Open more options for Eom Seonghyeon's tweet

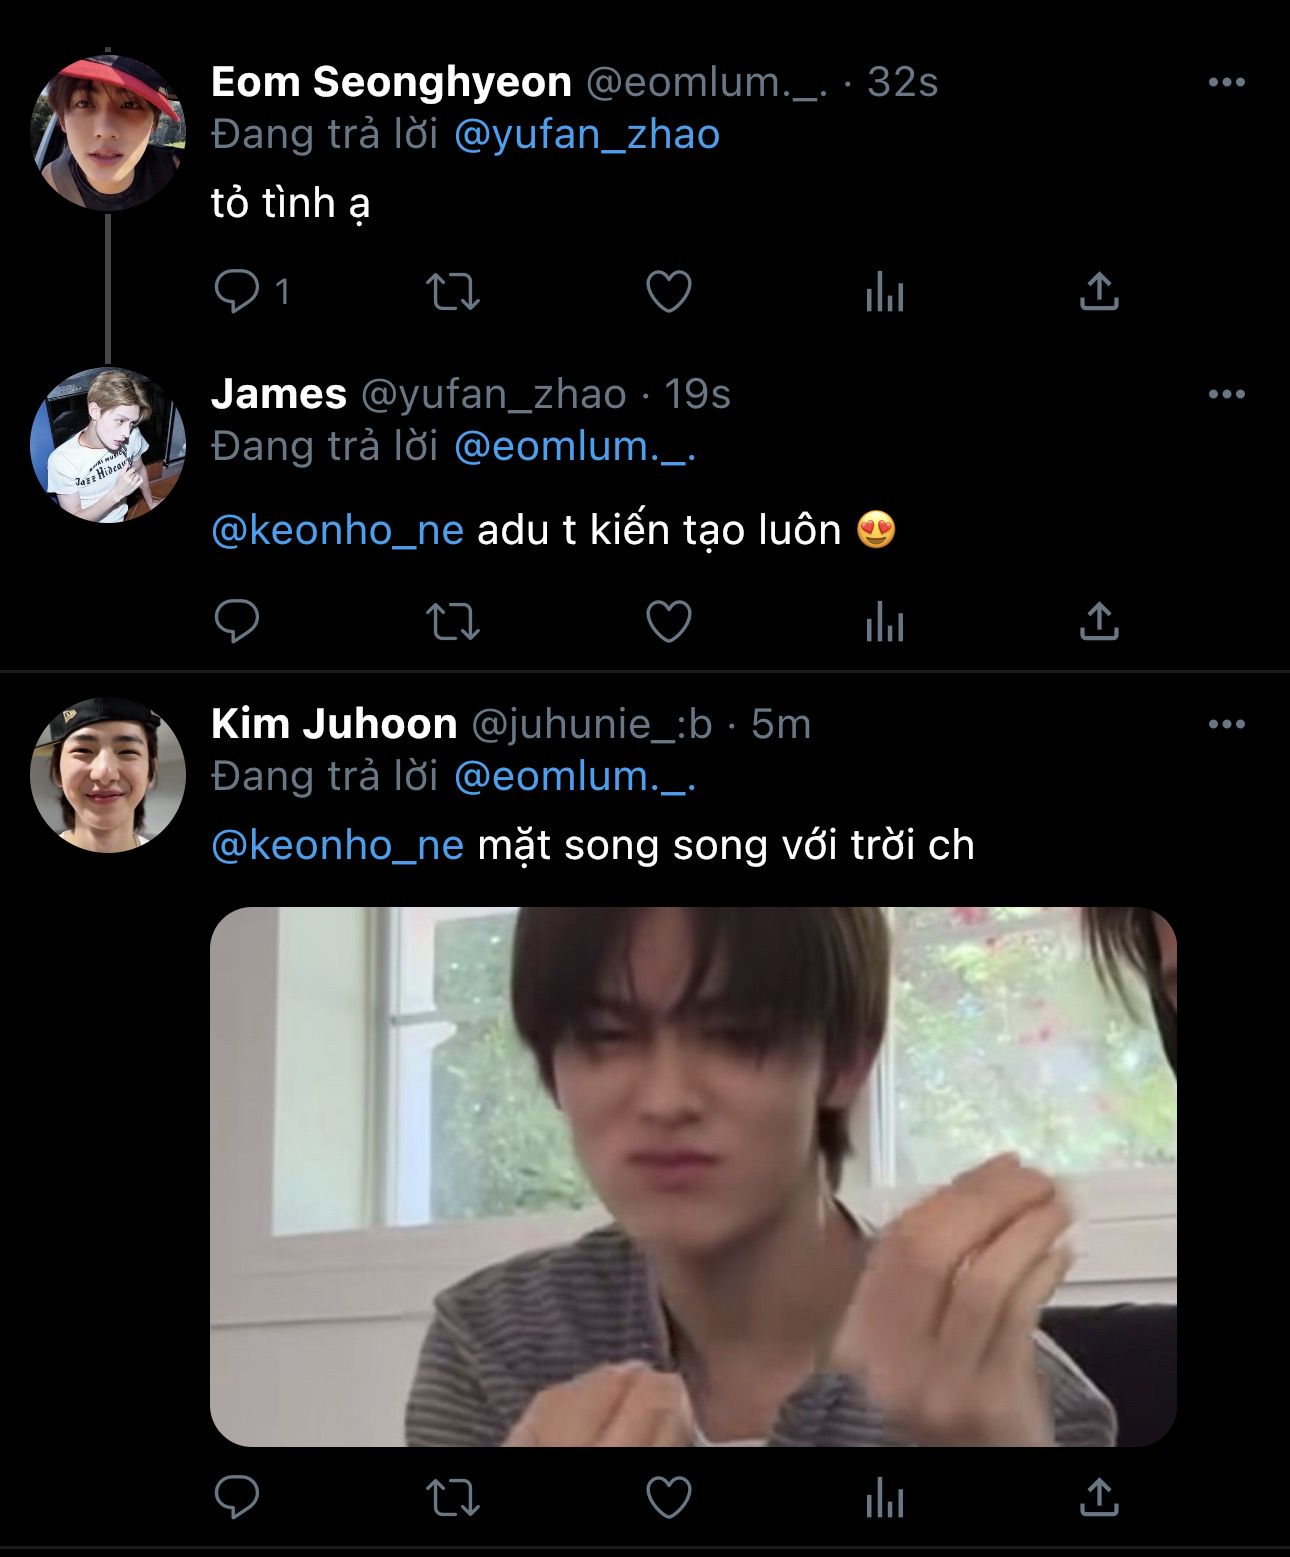point(1226,82)
